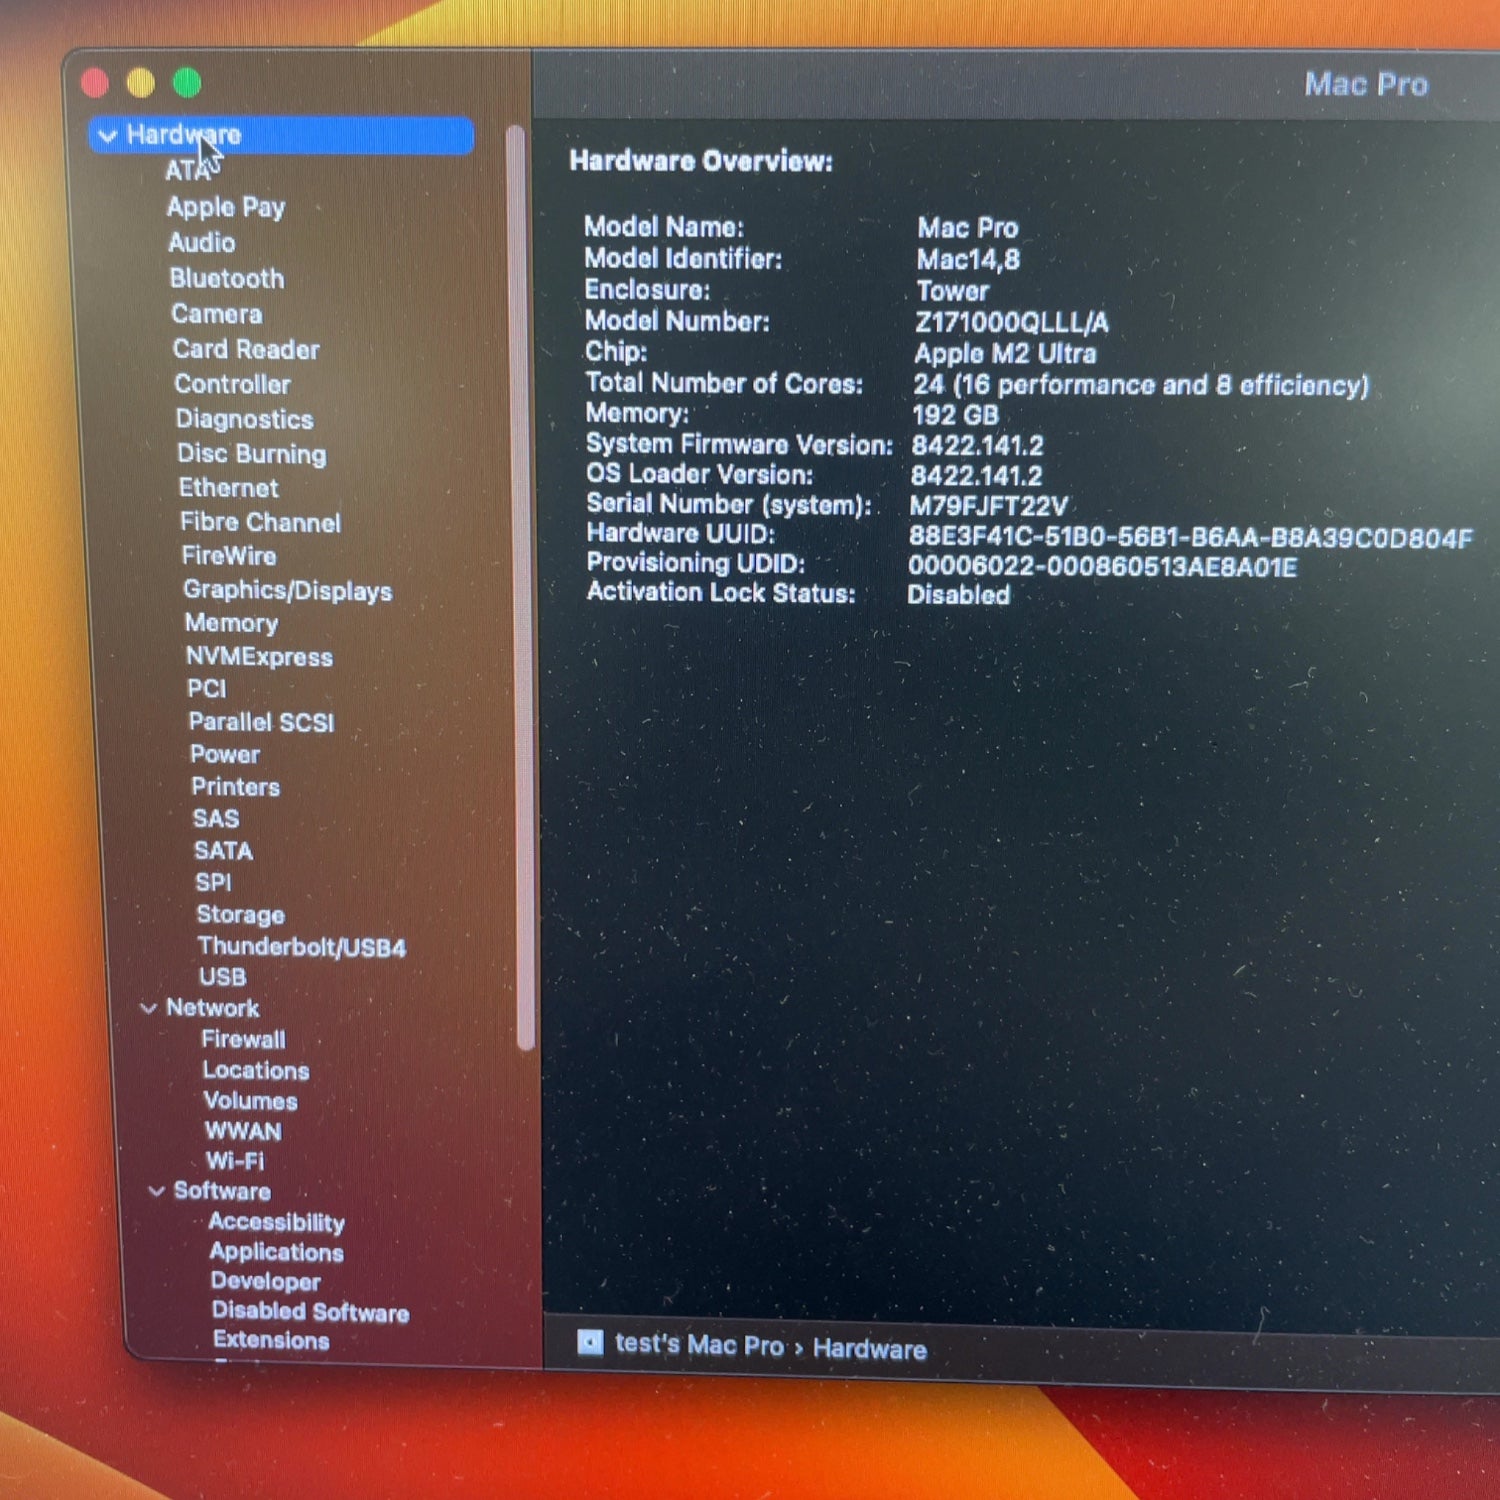Open Wi-Fi under Network

pyautogui.click(x=235, y=1161)
